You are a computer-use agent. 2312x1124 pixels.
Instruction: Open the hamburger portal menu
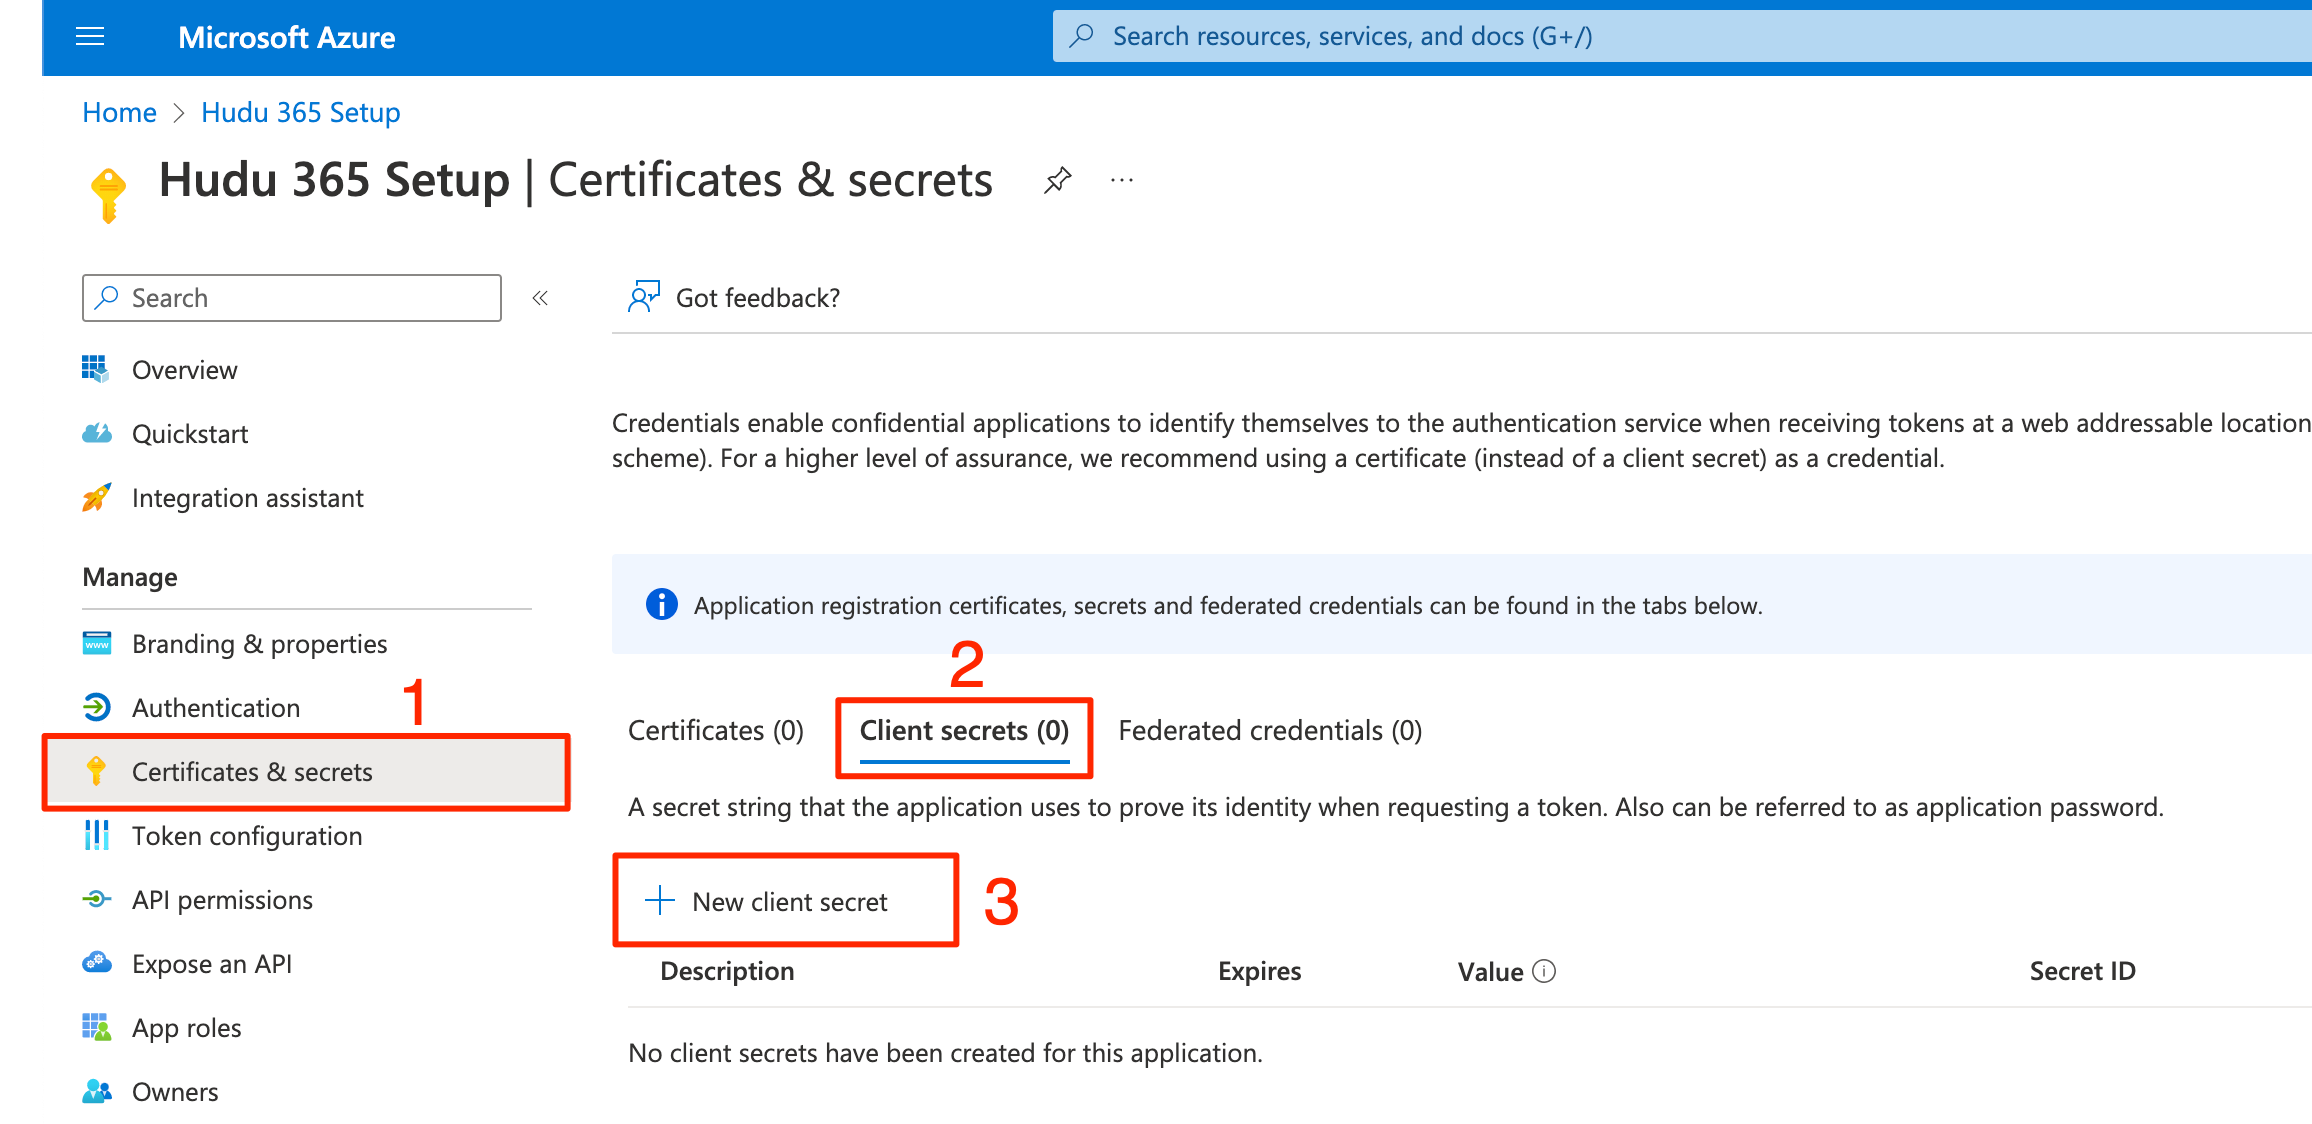click(x=90, y=37)
